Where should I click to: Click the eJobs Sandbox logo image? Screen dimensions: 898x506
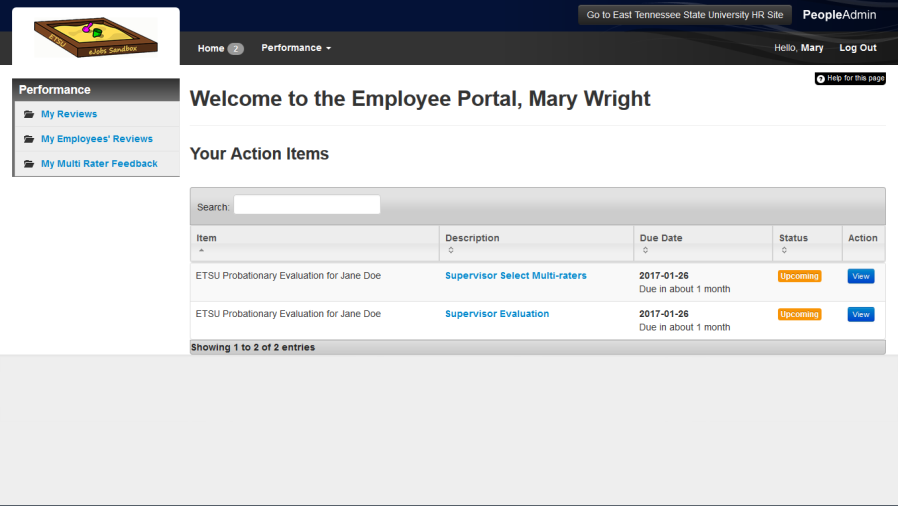95,37
